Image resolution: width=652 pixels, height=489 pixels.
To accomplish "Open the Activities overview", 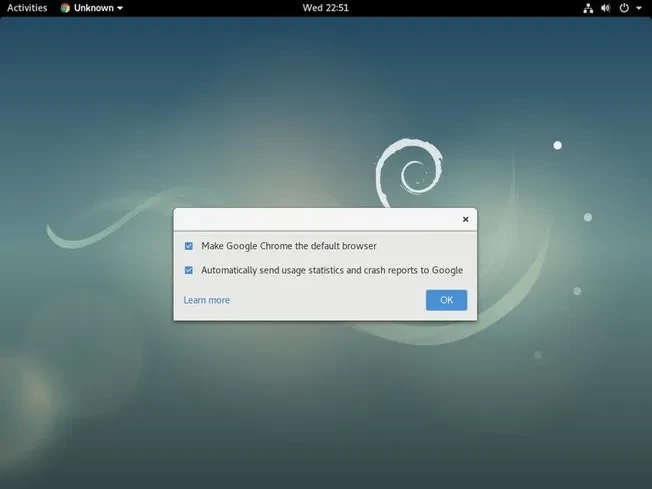I will (x=27, y=8).
